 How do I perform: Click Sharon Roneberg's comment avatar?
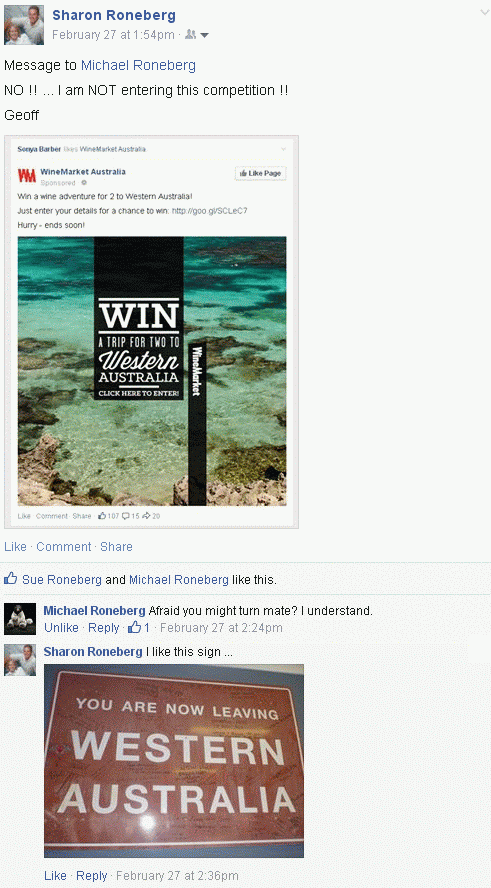(x=20, y=660)
